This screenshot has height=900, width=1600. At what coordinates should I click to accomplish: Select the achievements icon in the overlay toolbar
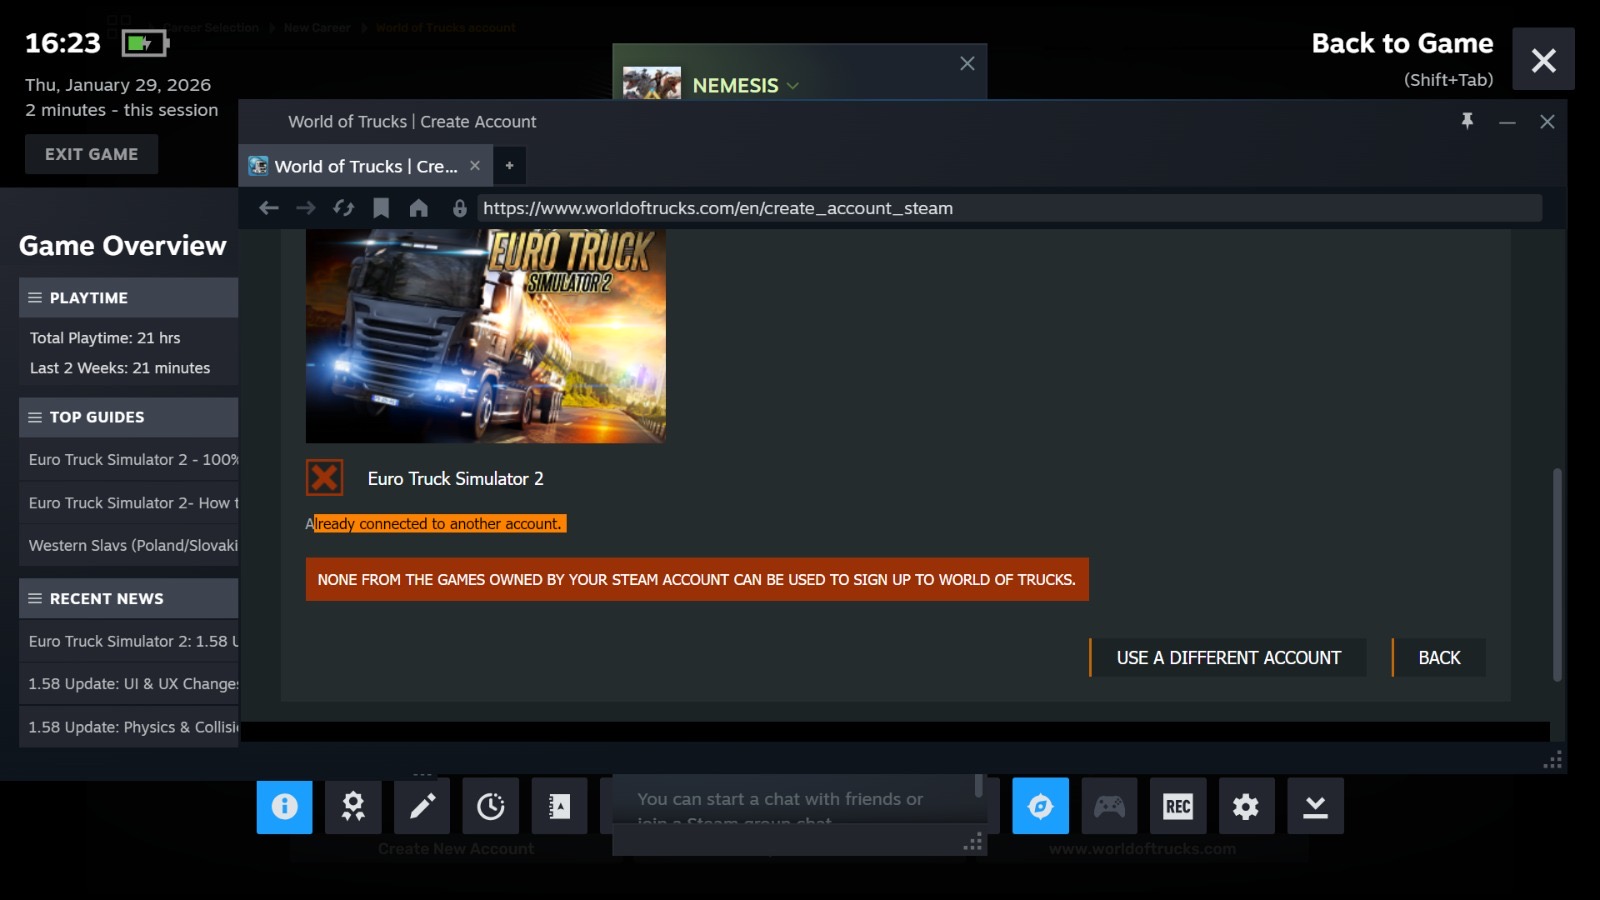coord(353,806)
